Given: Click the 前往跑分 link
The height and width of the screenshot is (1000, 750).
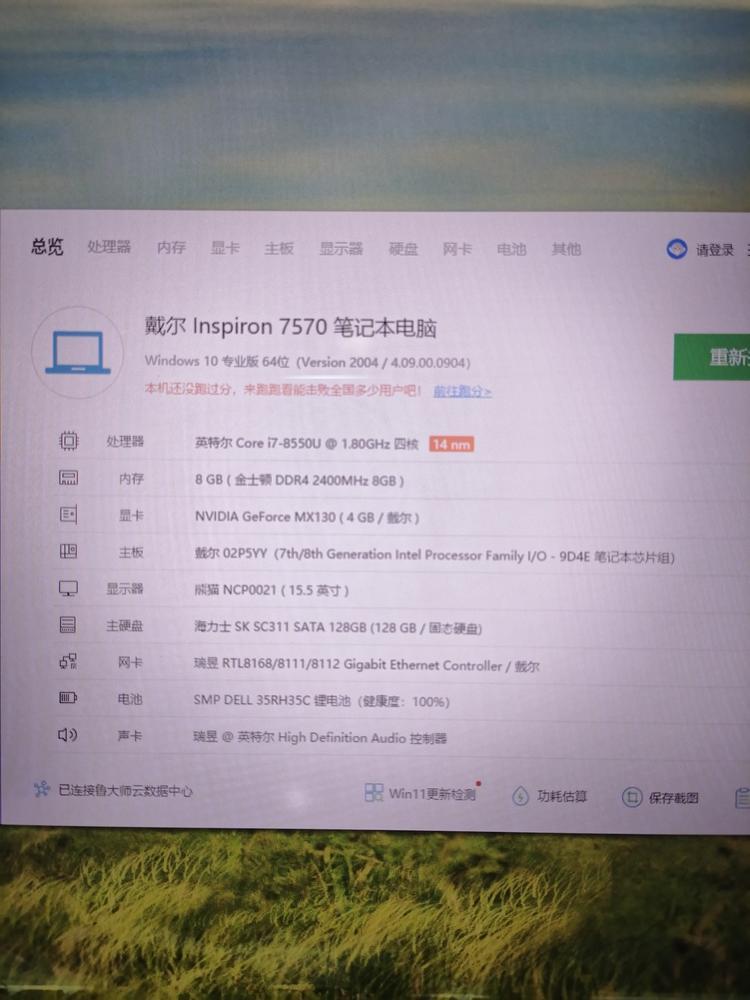Looking at the screenshot, I should [x=462, y=392].
